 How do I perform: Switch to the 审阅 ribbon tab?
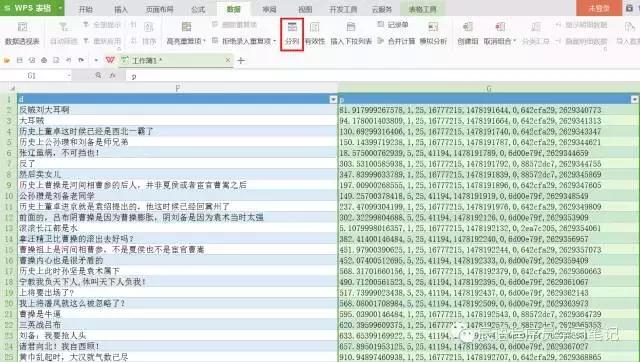tap(269, 9)
